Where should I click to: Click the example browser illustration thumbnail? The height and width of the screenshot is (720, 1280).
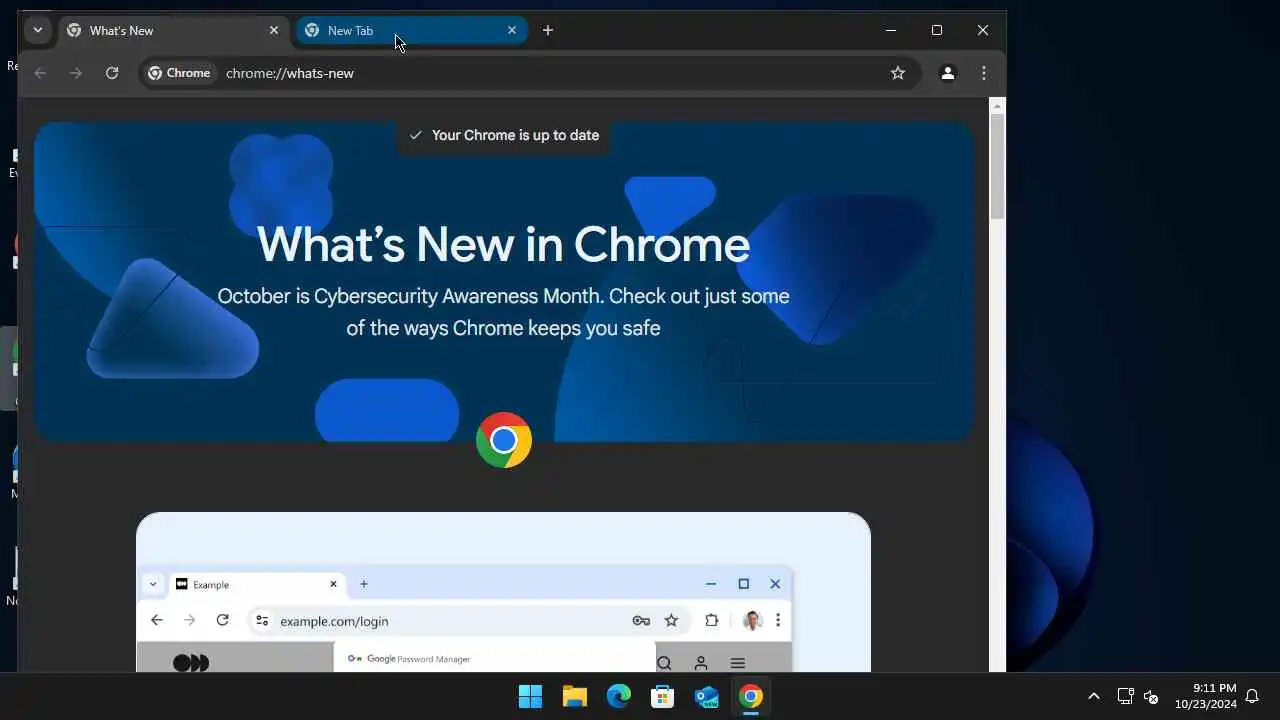pos(503,592)
